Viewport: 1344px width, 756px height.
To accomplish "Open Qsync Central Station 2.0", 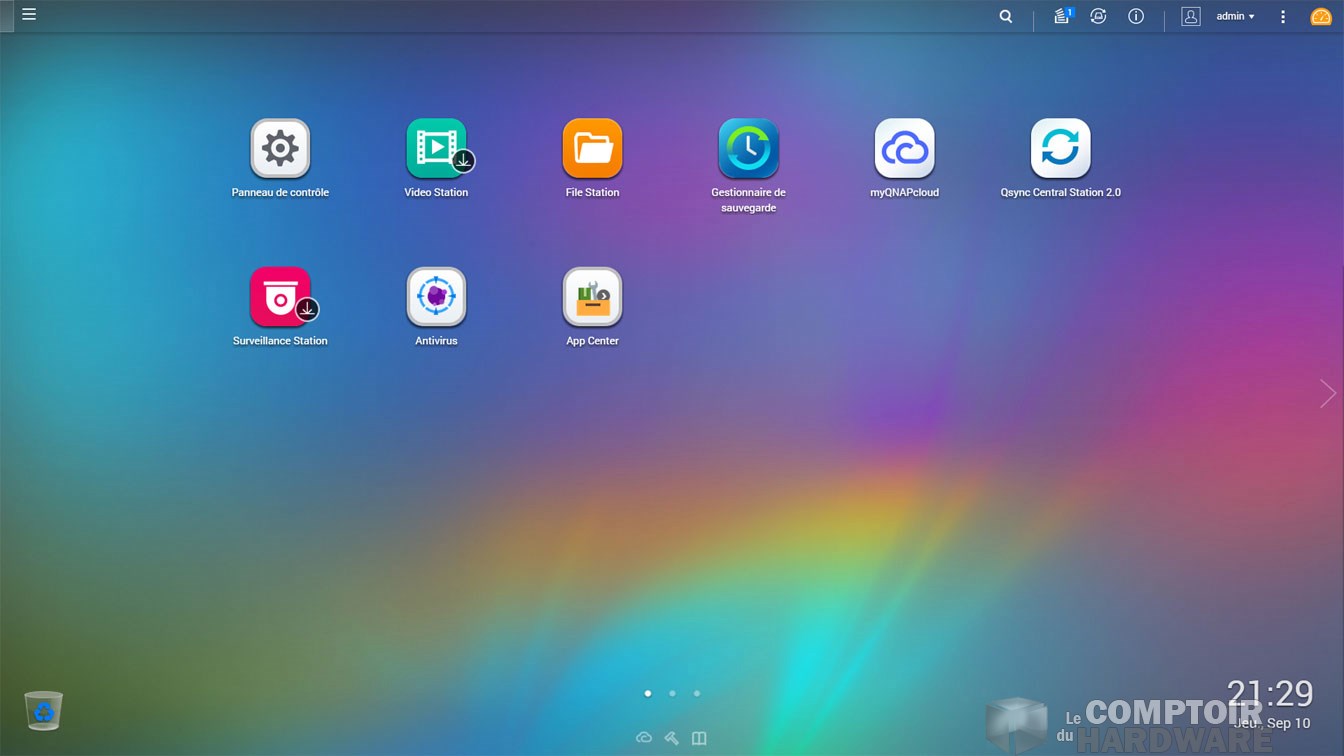I will coord(1060,149).
